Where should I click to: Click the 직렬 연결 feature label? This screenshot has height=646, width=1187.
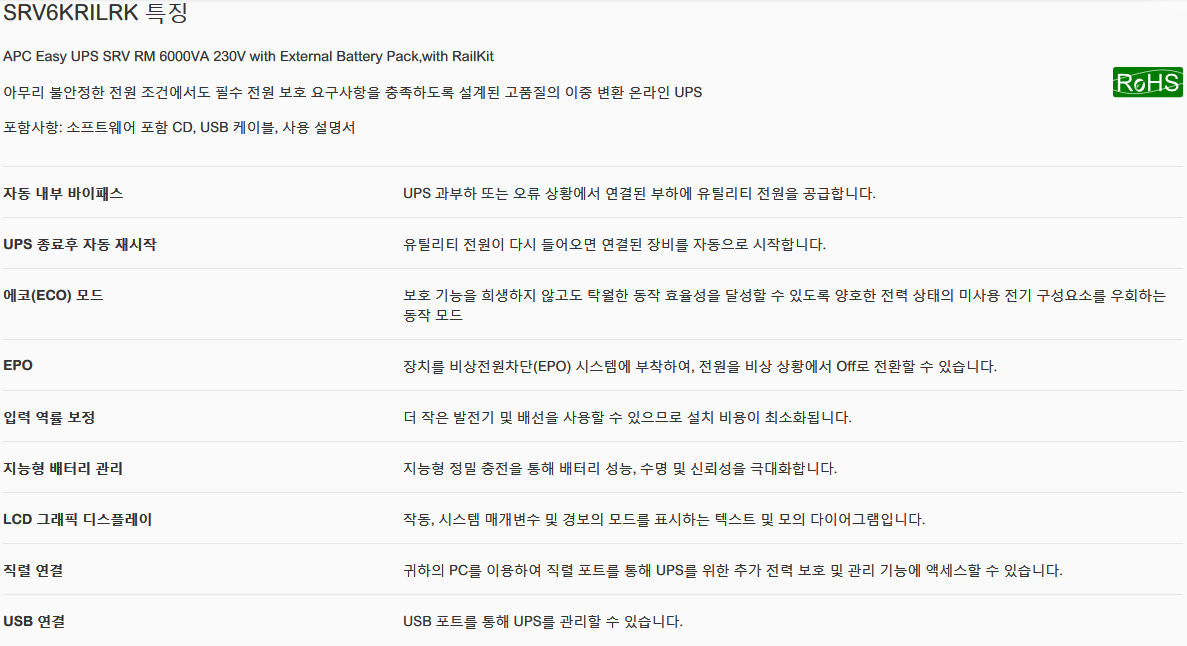(33, 570)
